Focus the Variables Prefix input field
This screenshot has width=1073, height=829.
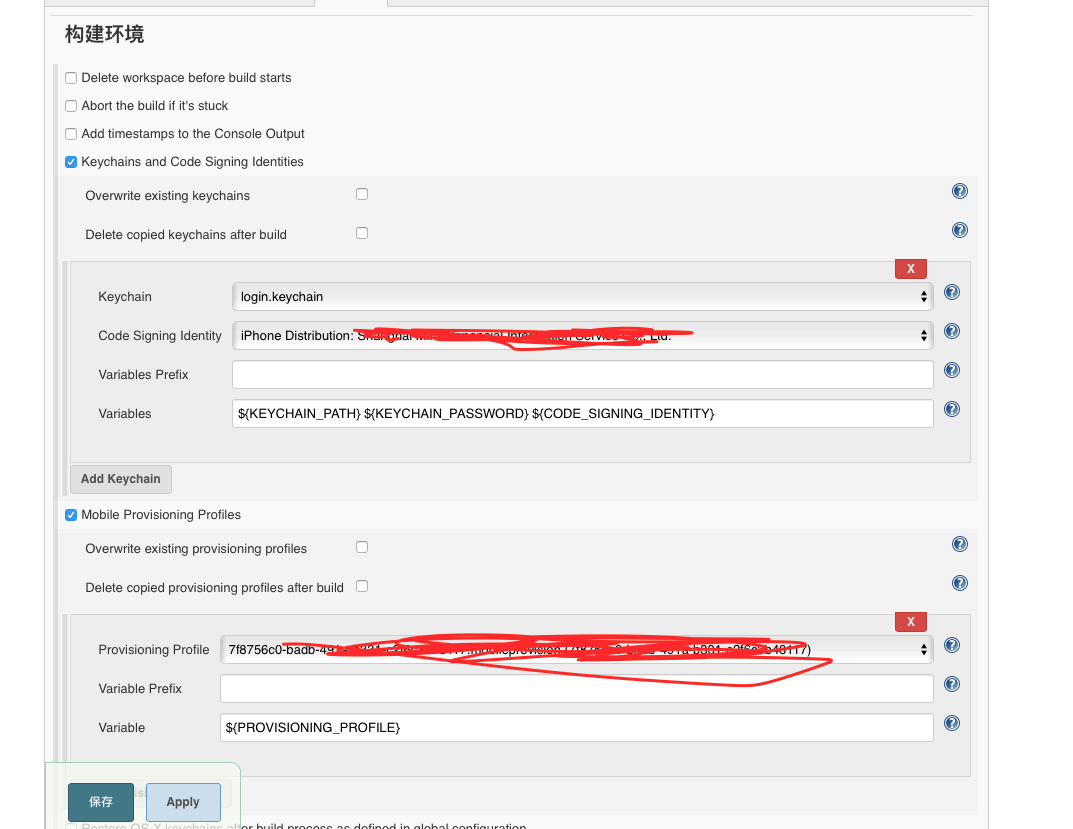coord(582,374)
